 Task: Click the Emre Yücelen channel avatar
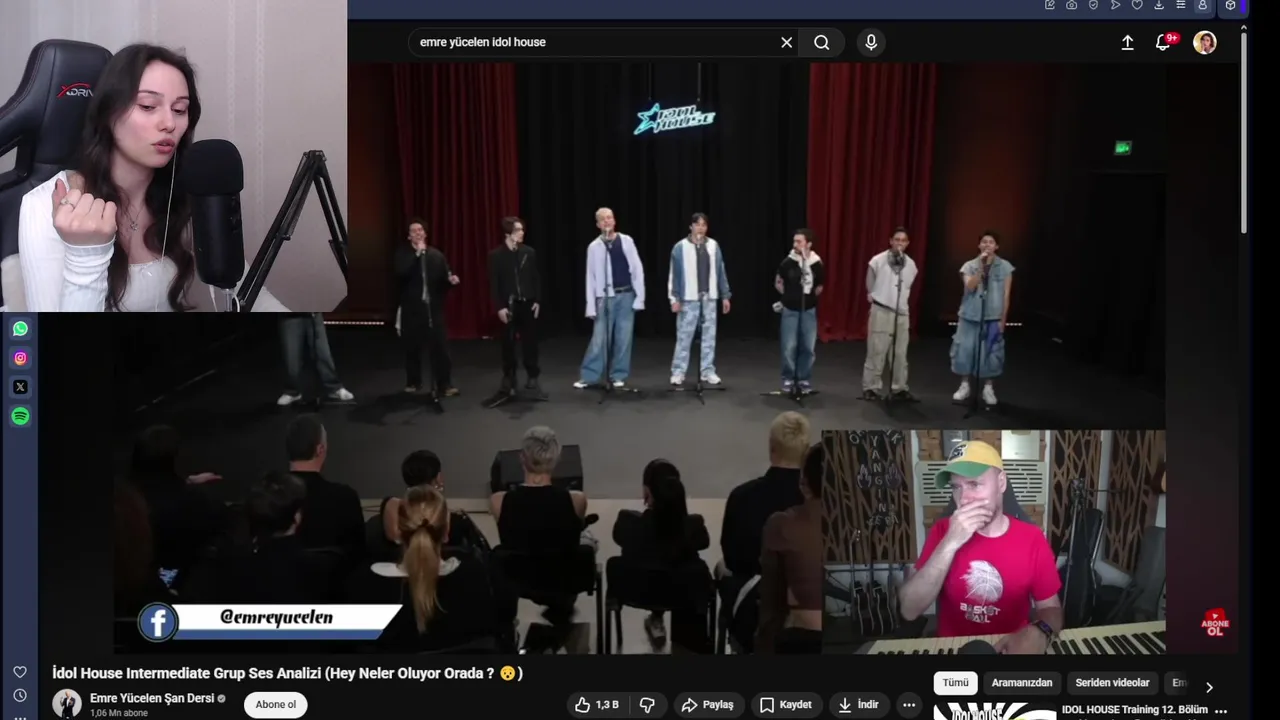pyautogui.click(x=67, y=703)
